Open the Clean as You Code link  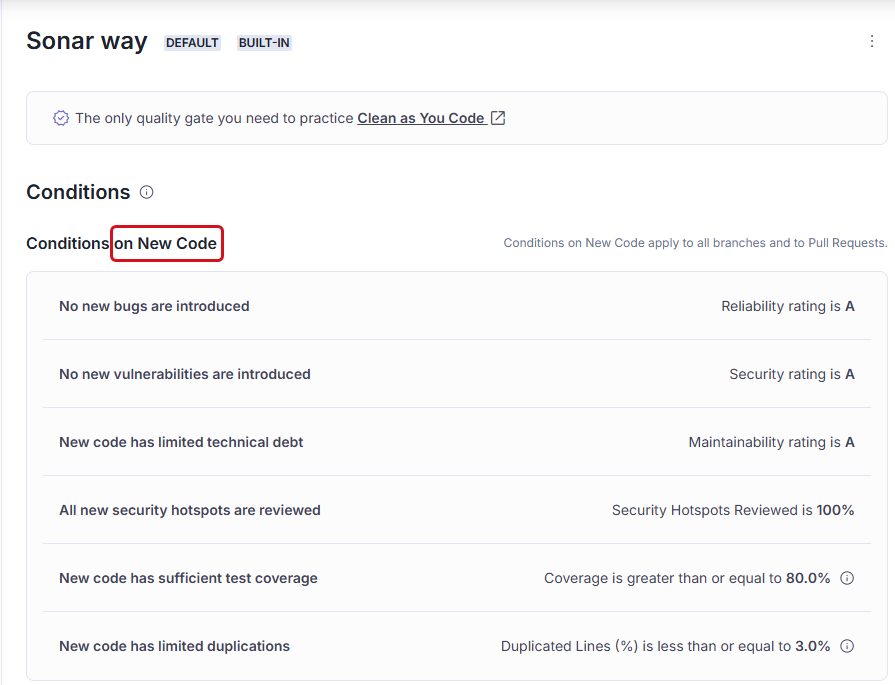(x=421, y=118)
